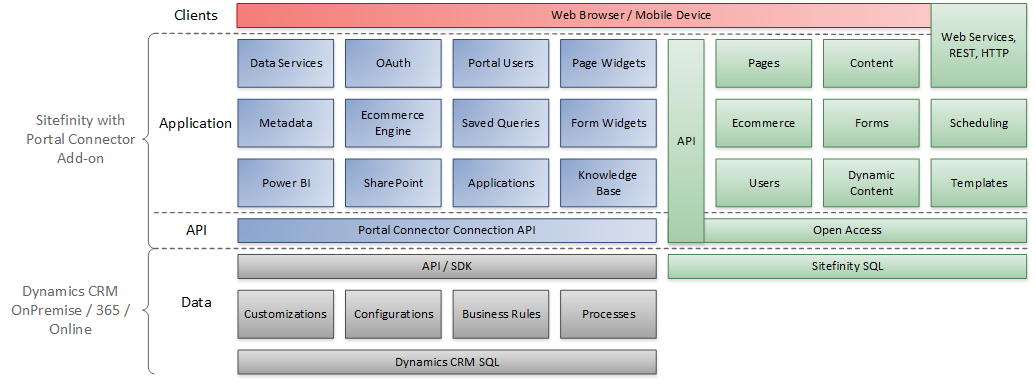
Task: Click the Clients layer label
Action: tap(196, 15)
